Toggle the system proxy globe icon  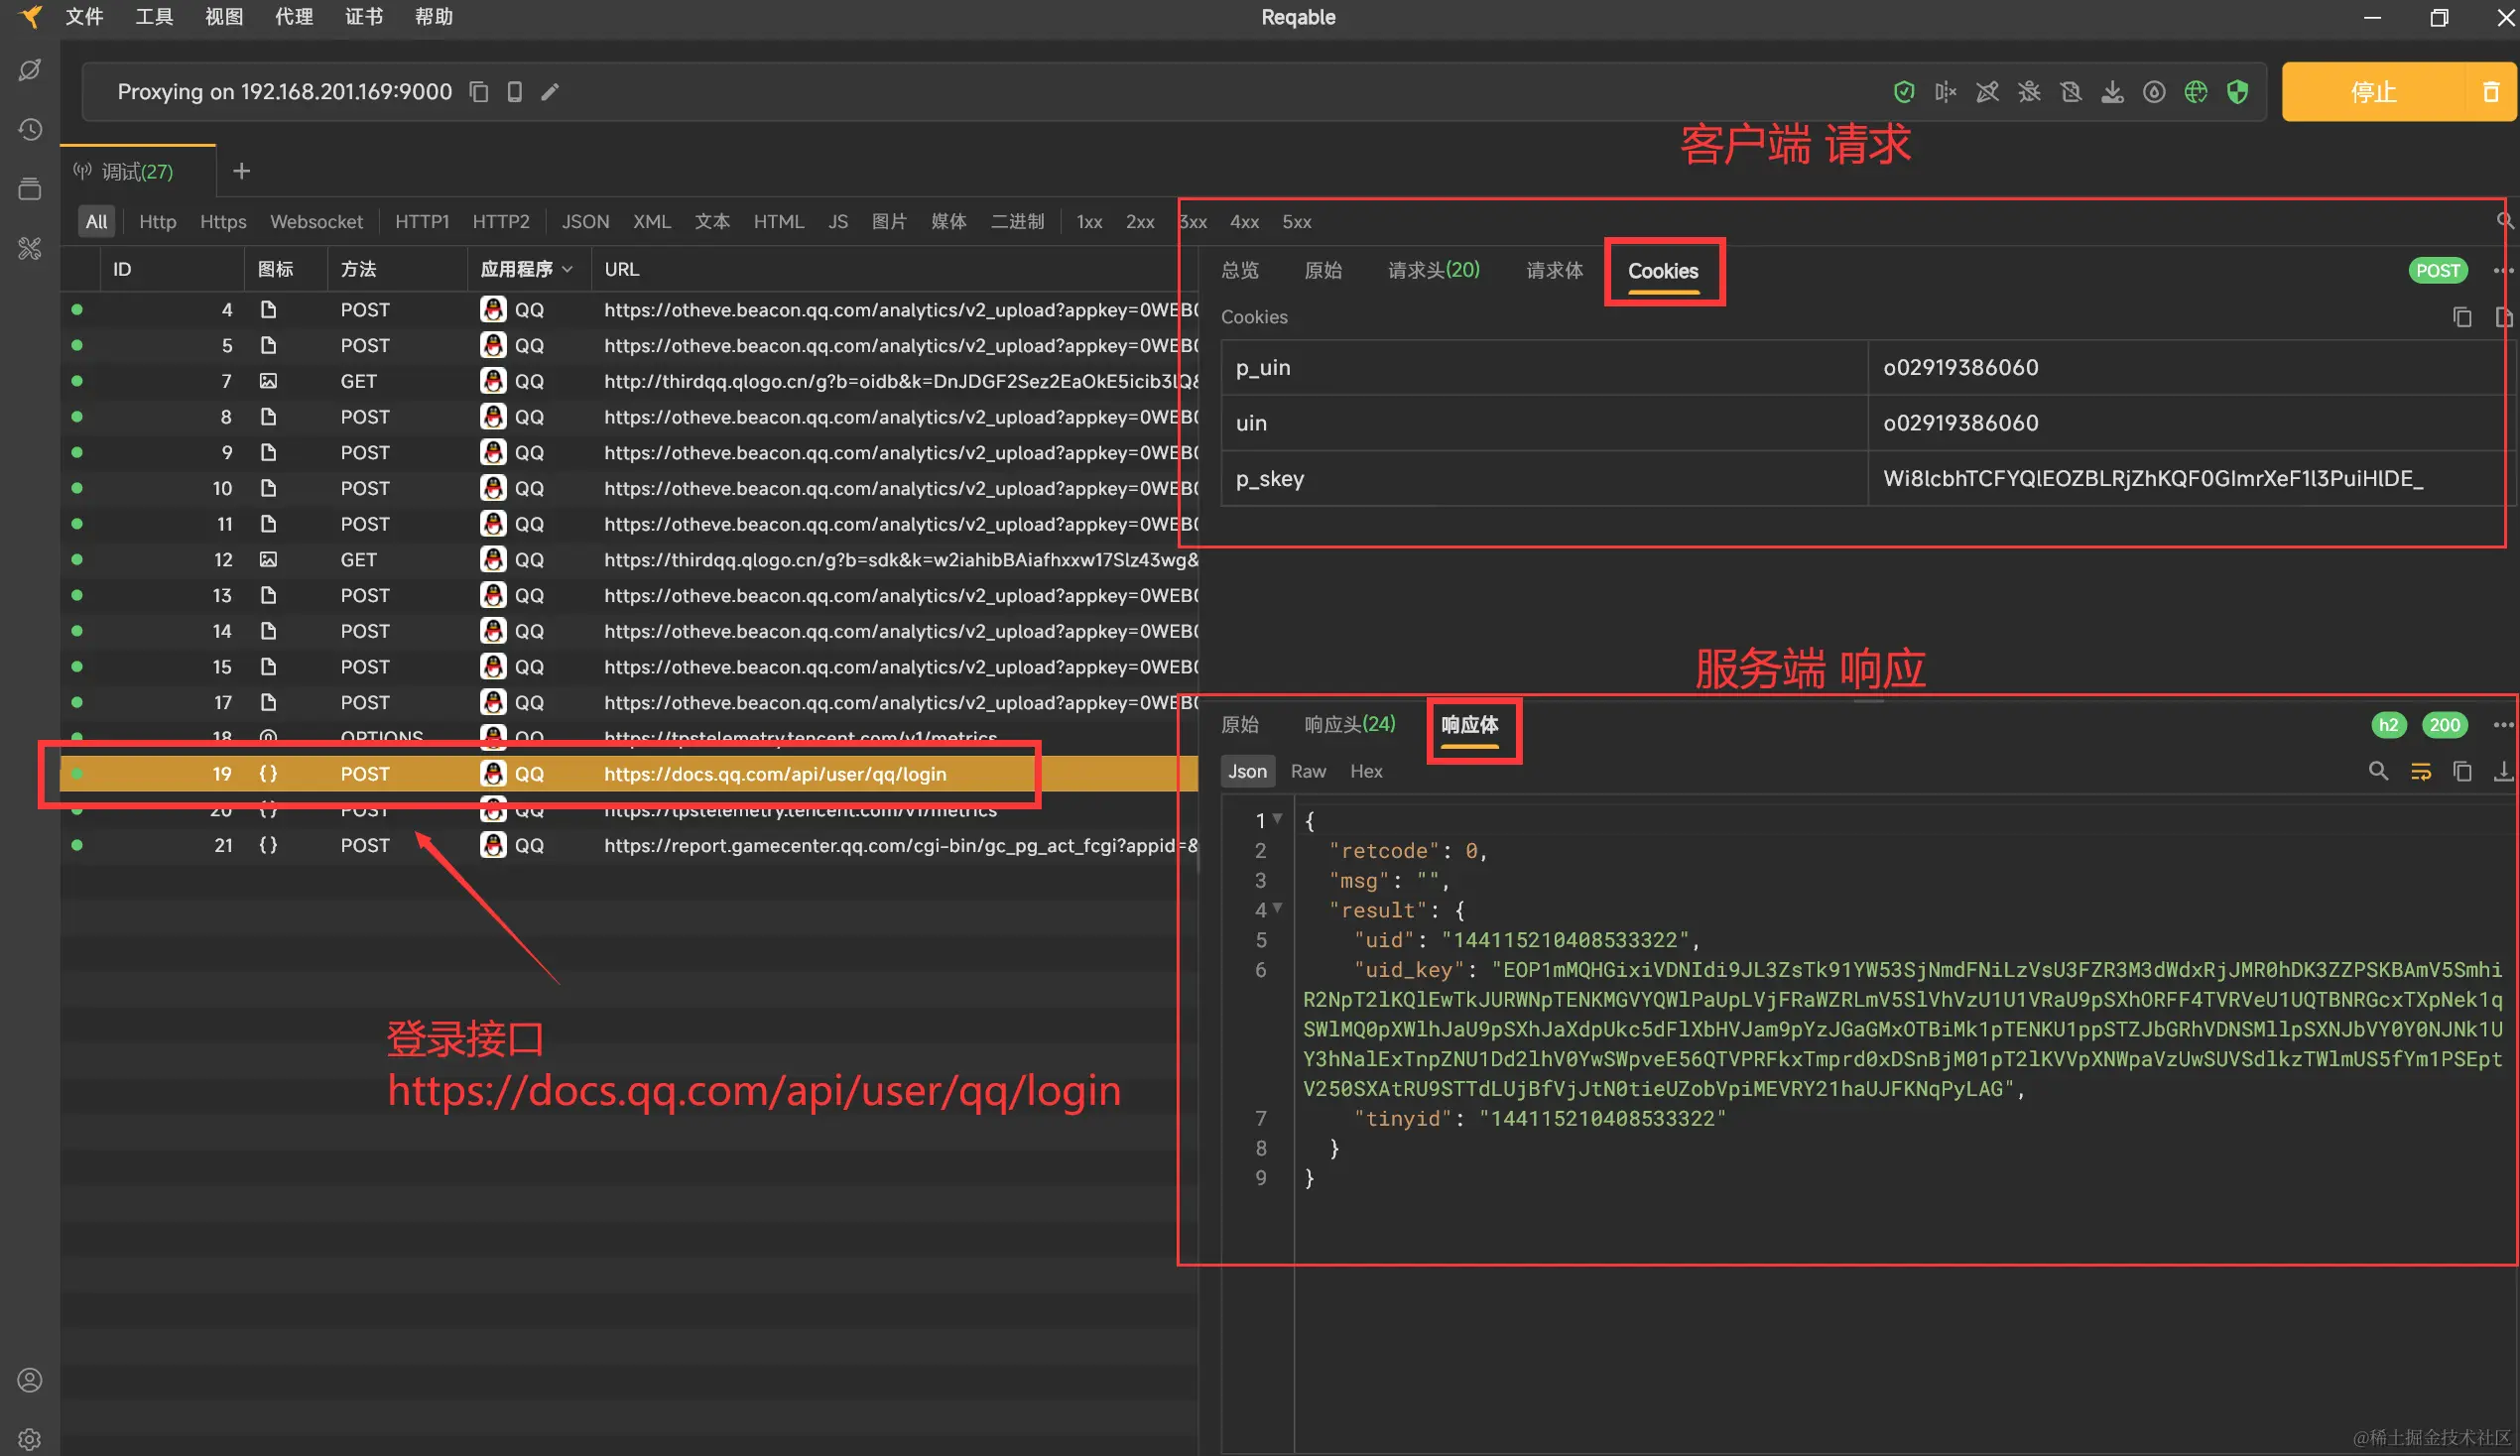[2196, 92]
